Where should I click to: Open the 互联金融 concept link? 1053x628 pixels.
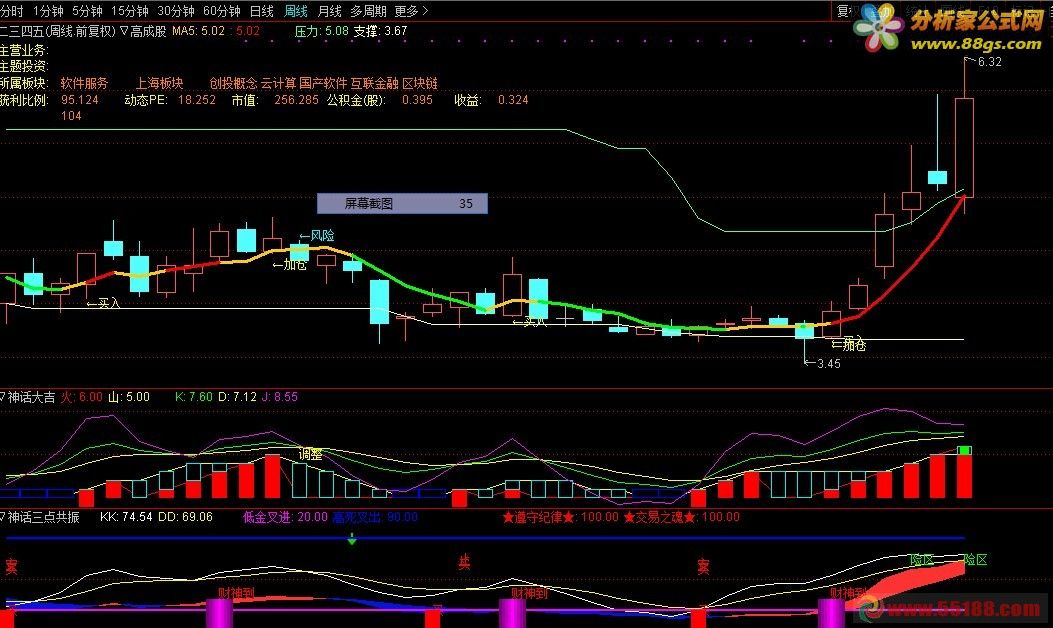click(x=375, y=83)
